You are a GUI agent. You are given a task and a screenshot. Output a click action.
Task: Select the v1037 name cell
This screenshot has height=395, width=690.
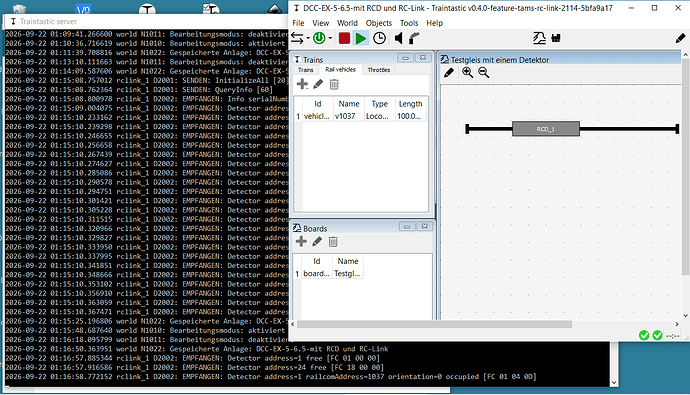(349, 116)
